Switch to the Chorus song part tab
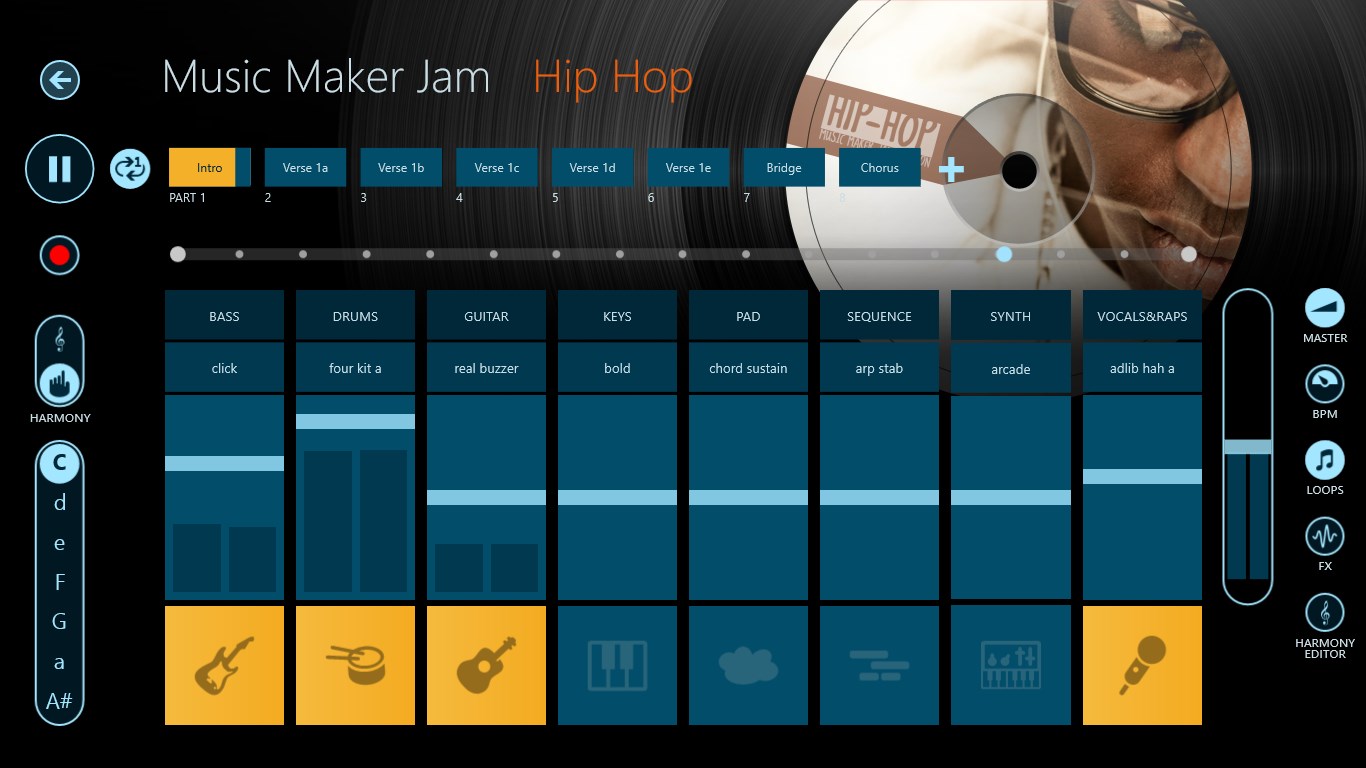Viewport: 1366px width, 768px height. (x=879, y=167)
